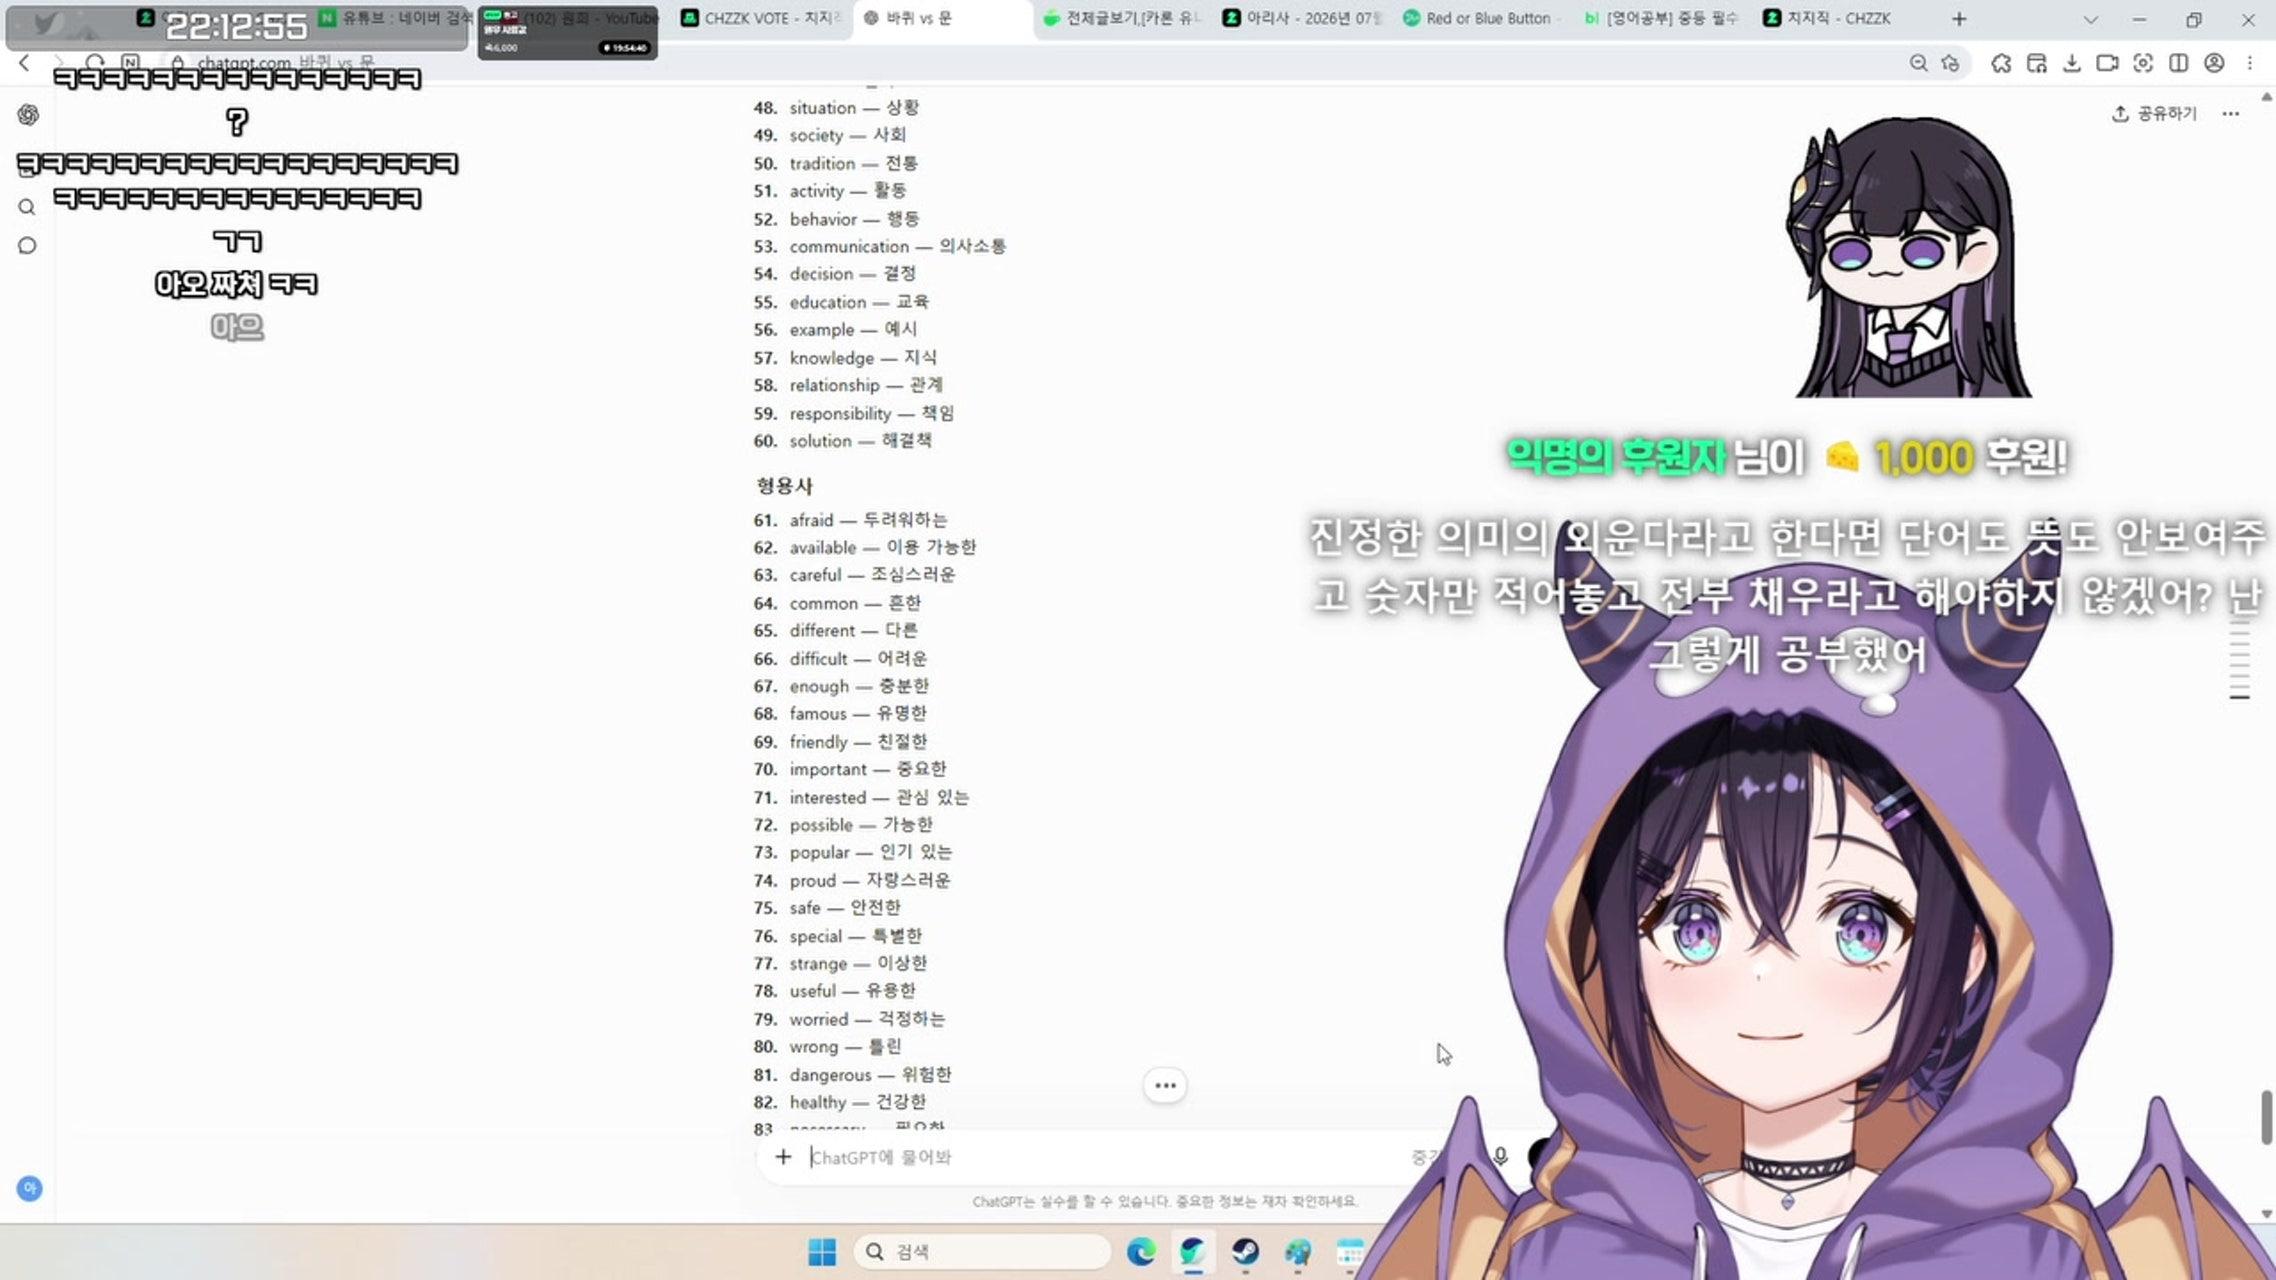
Task: Toggle the browser side panel icon
Action: (2178, 63)
